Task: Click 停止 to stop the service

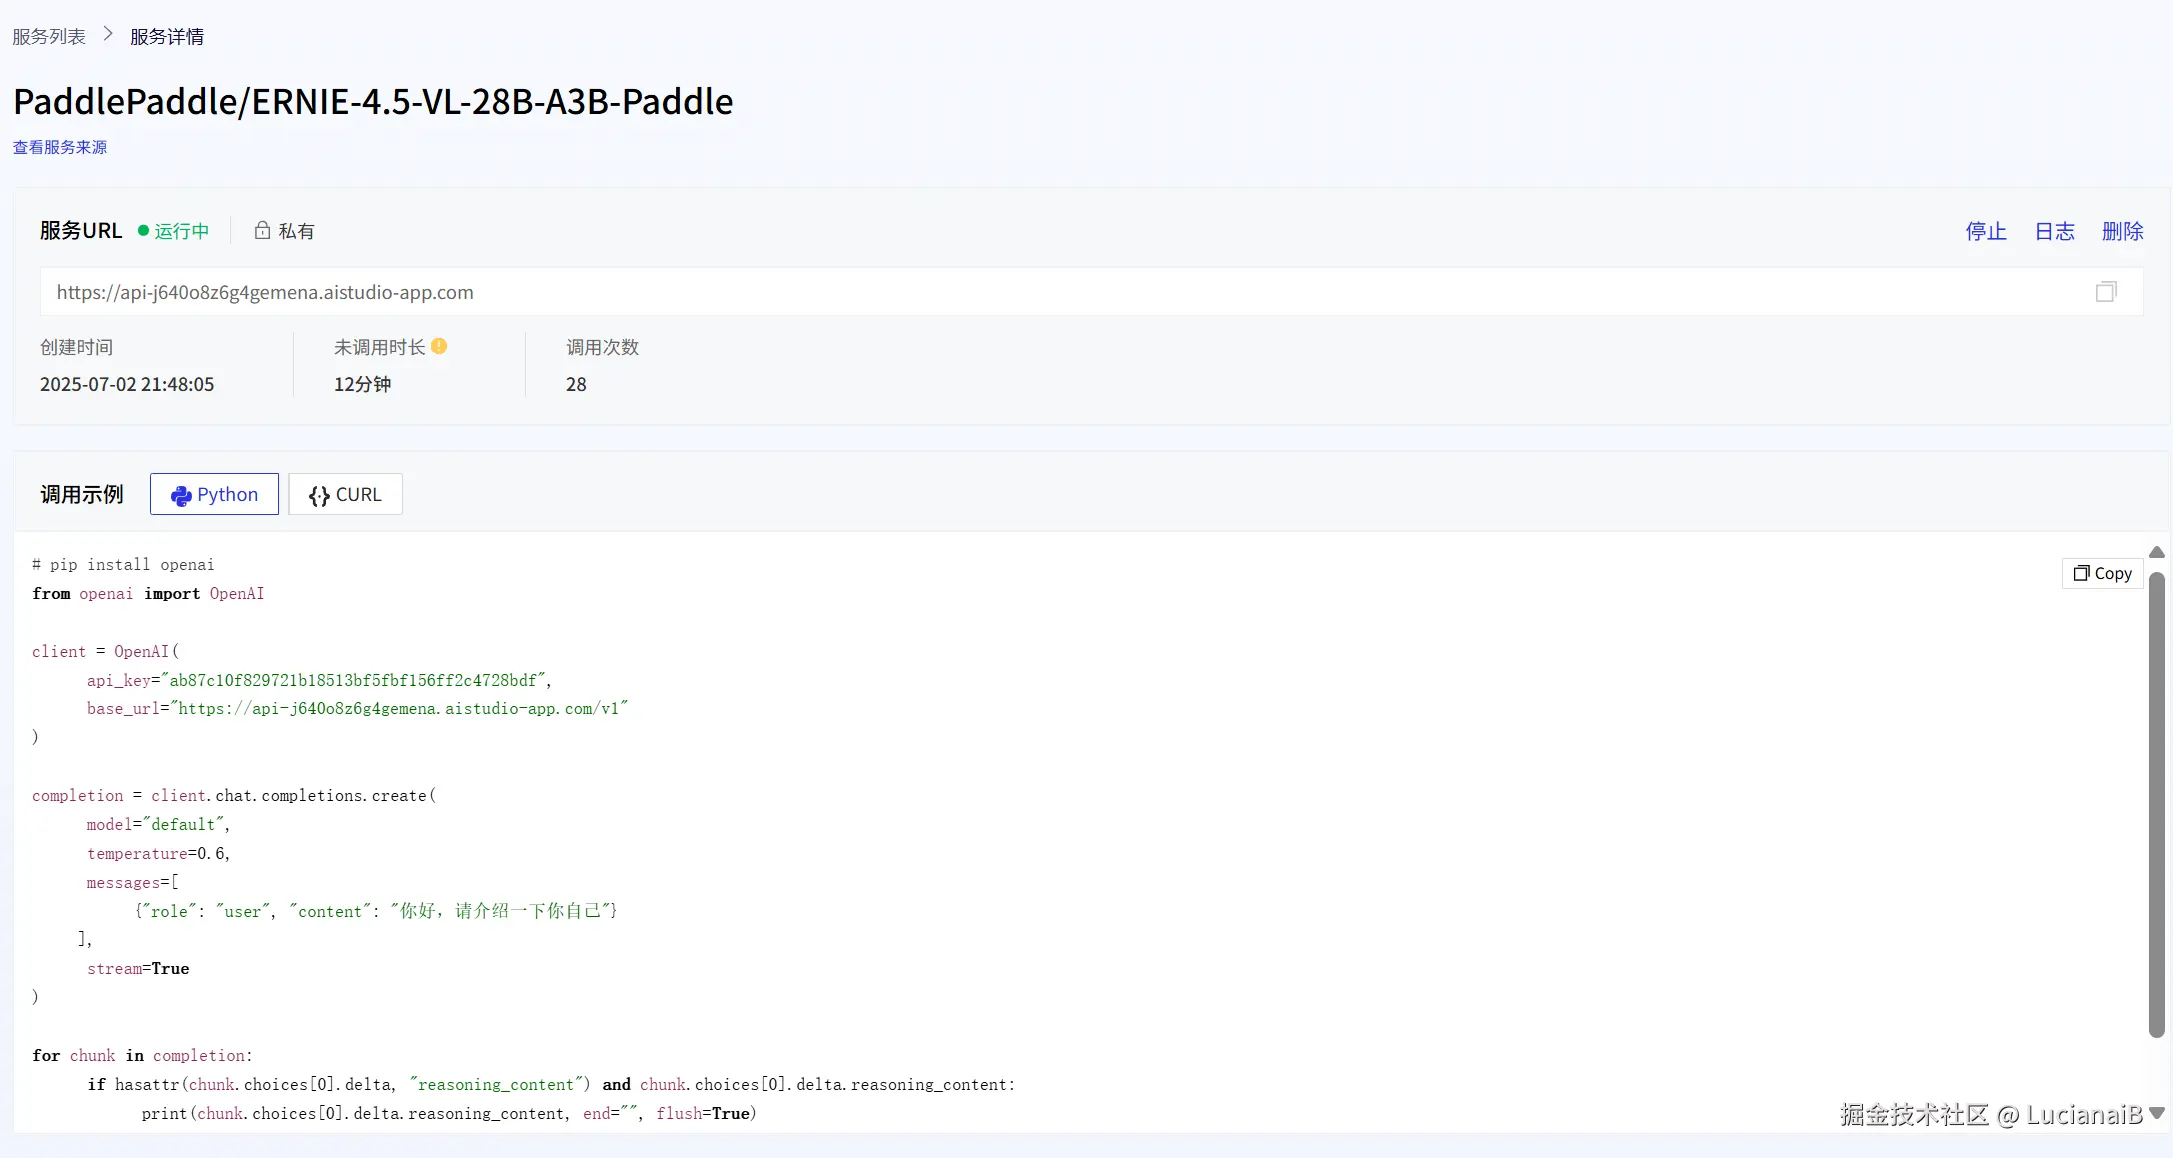Action: (x=1985, y=231)
